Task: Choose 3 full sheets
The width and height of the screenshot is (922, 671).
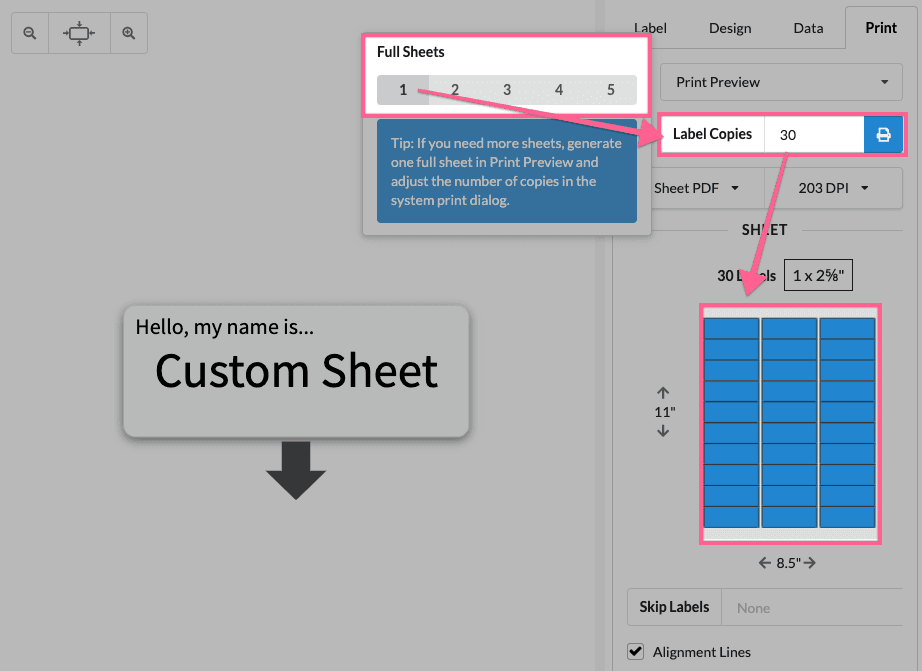Action: point(507,90)
